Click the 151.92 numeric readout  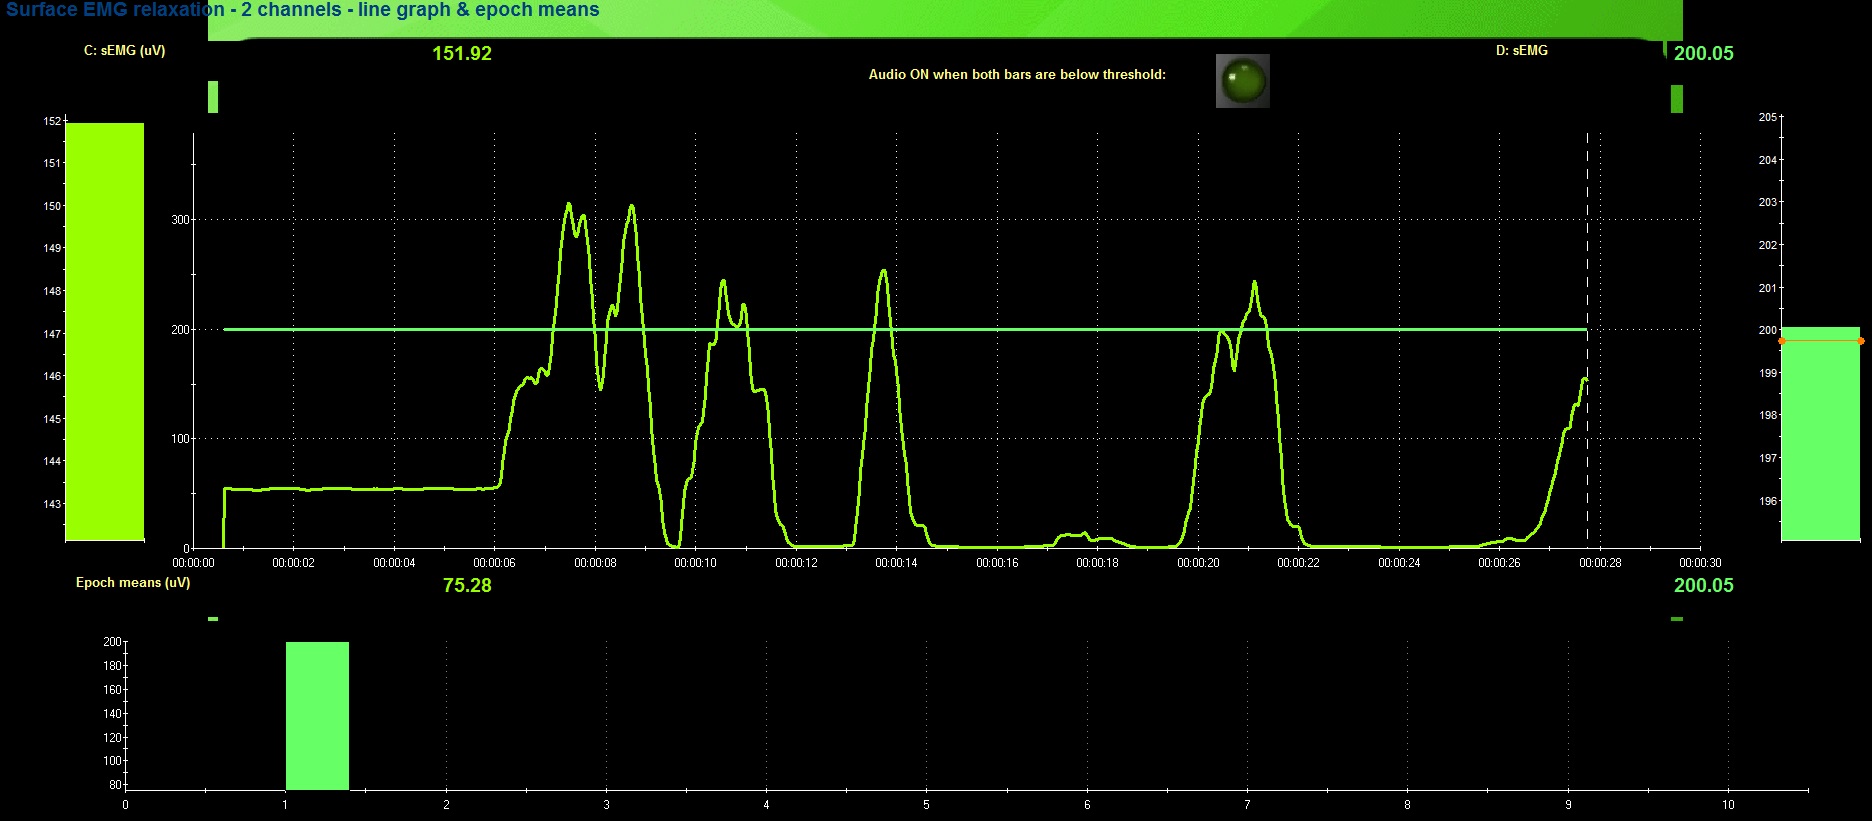(x=462, y=54)
